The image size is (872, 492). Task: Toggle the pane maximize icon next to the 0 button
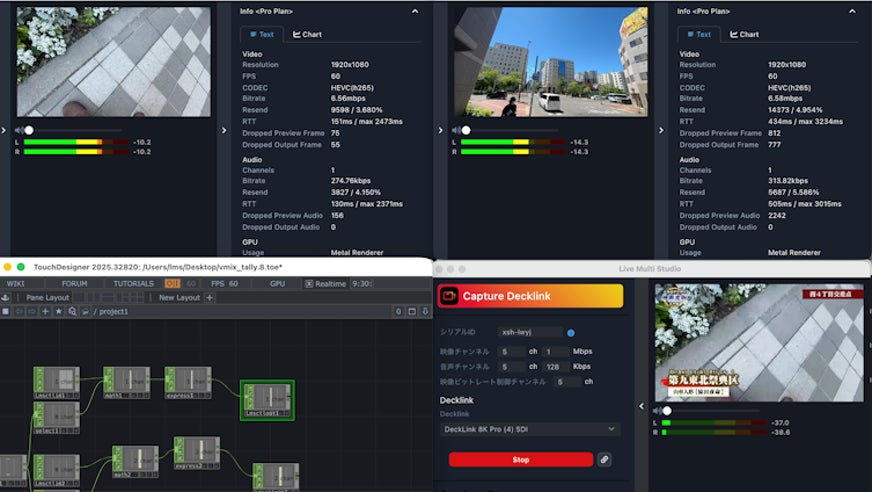coord(412,311)
